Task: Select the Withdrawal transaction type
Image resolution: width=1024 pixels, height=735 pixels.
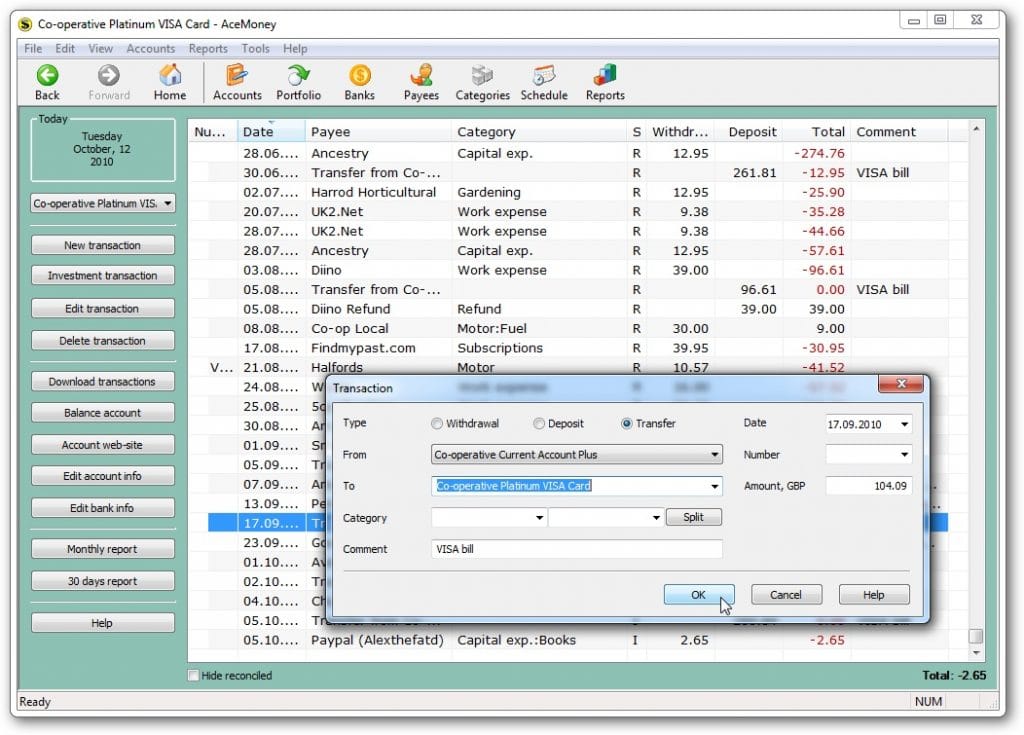Action: [x=437, y=423]
